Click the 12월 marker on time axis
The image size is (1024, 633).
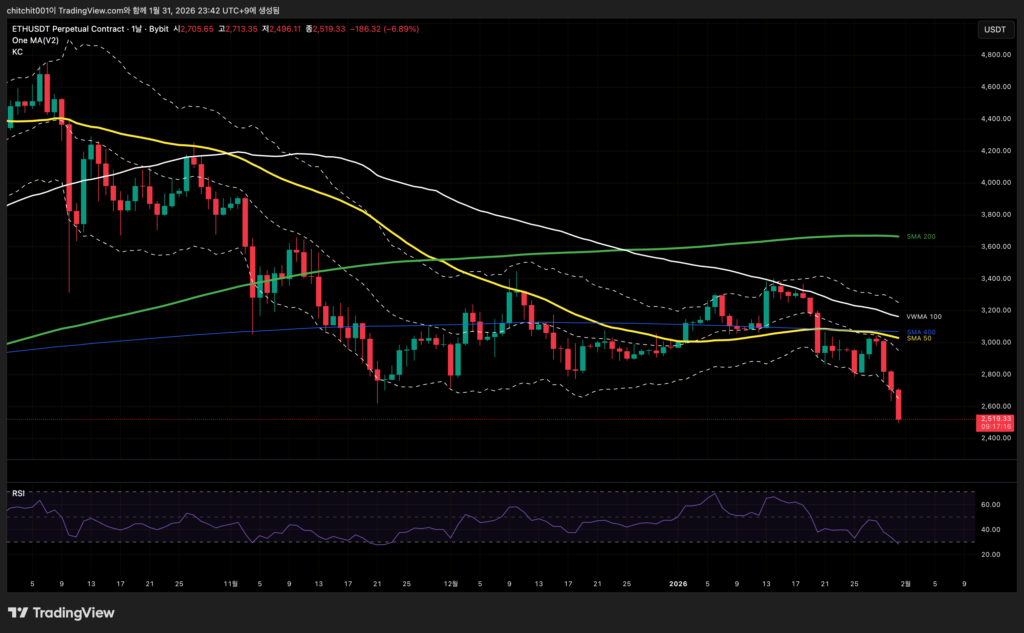pyautogui.click(x=450, y=583)
